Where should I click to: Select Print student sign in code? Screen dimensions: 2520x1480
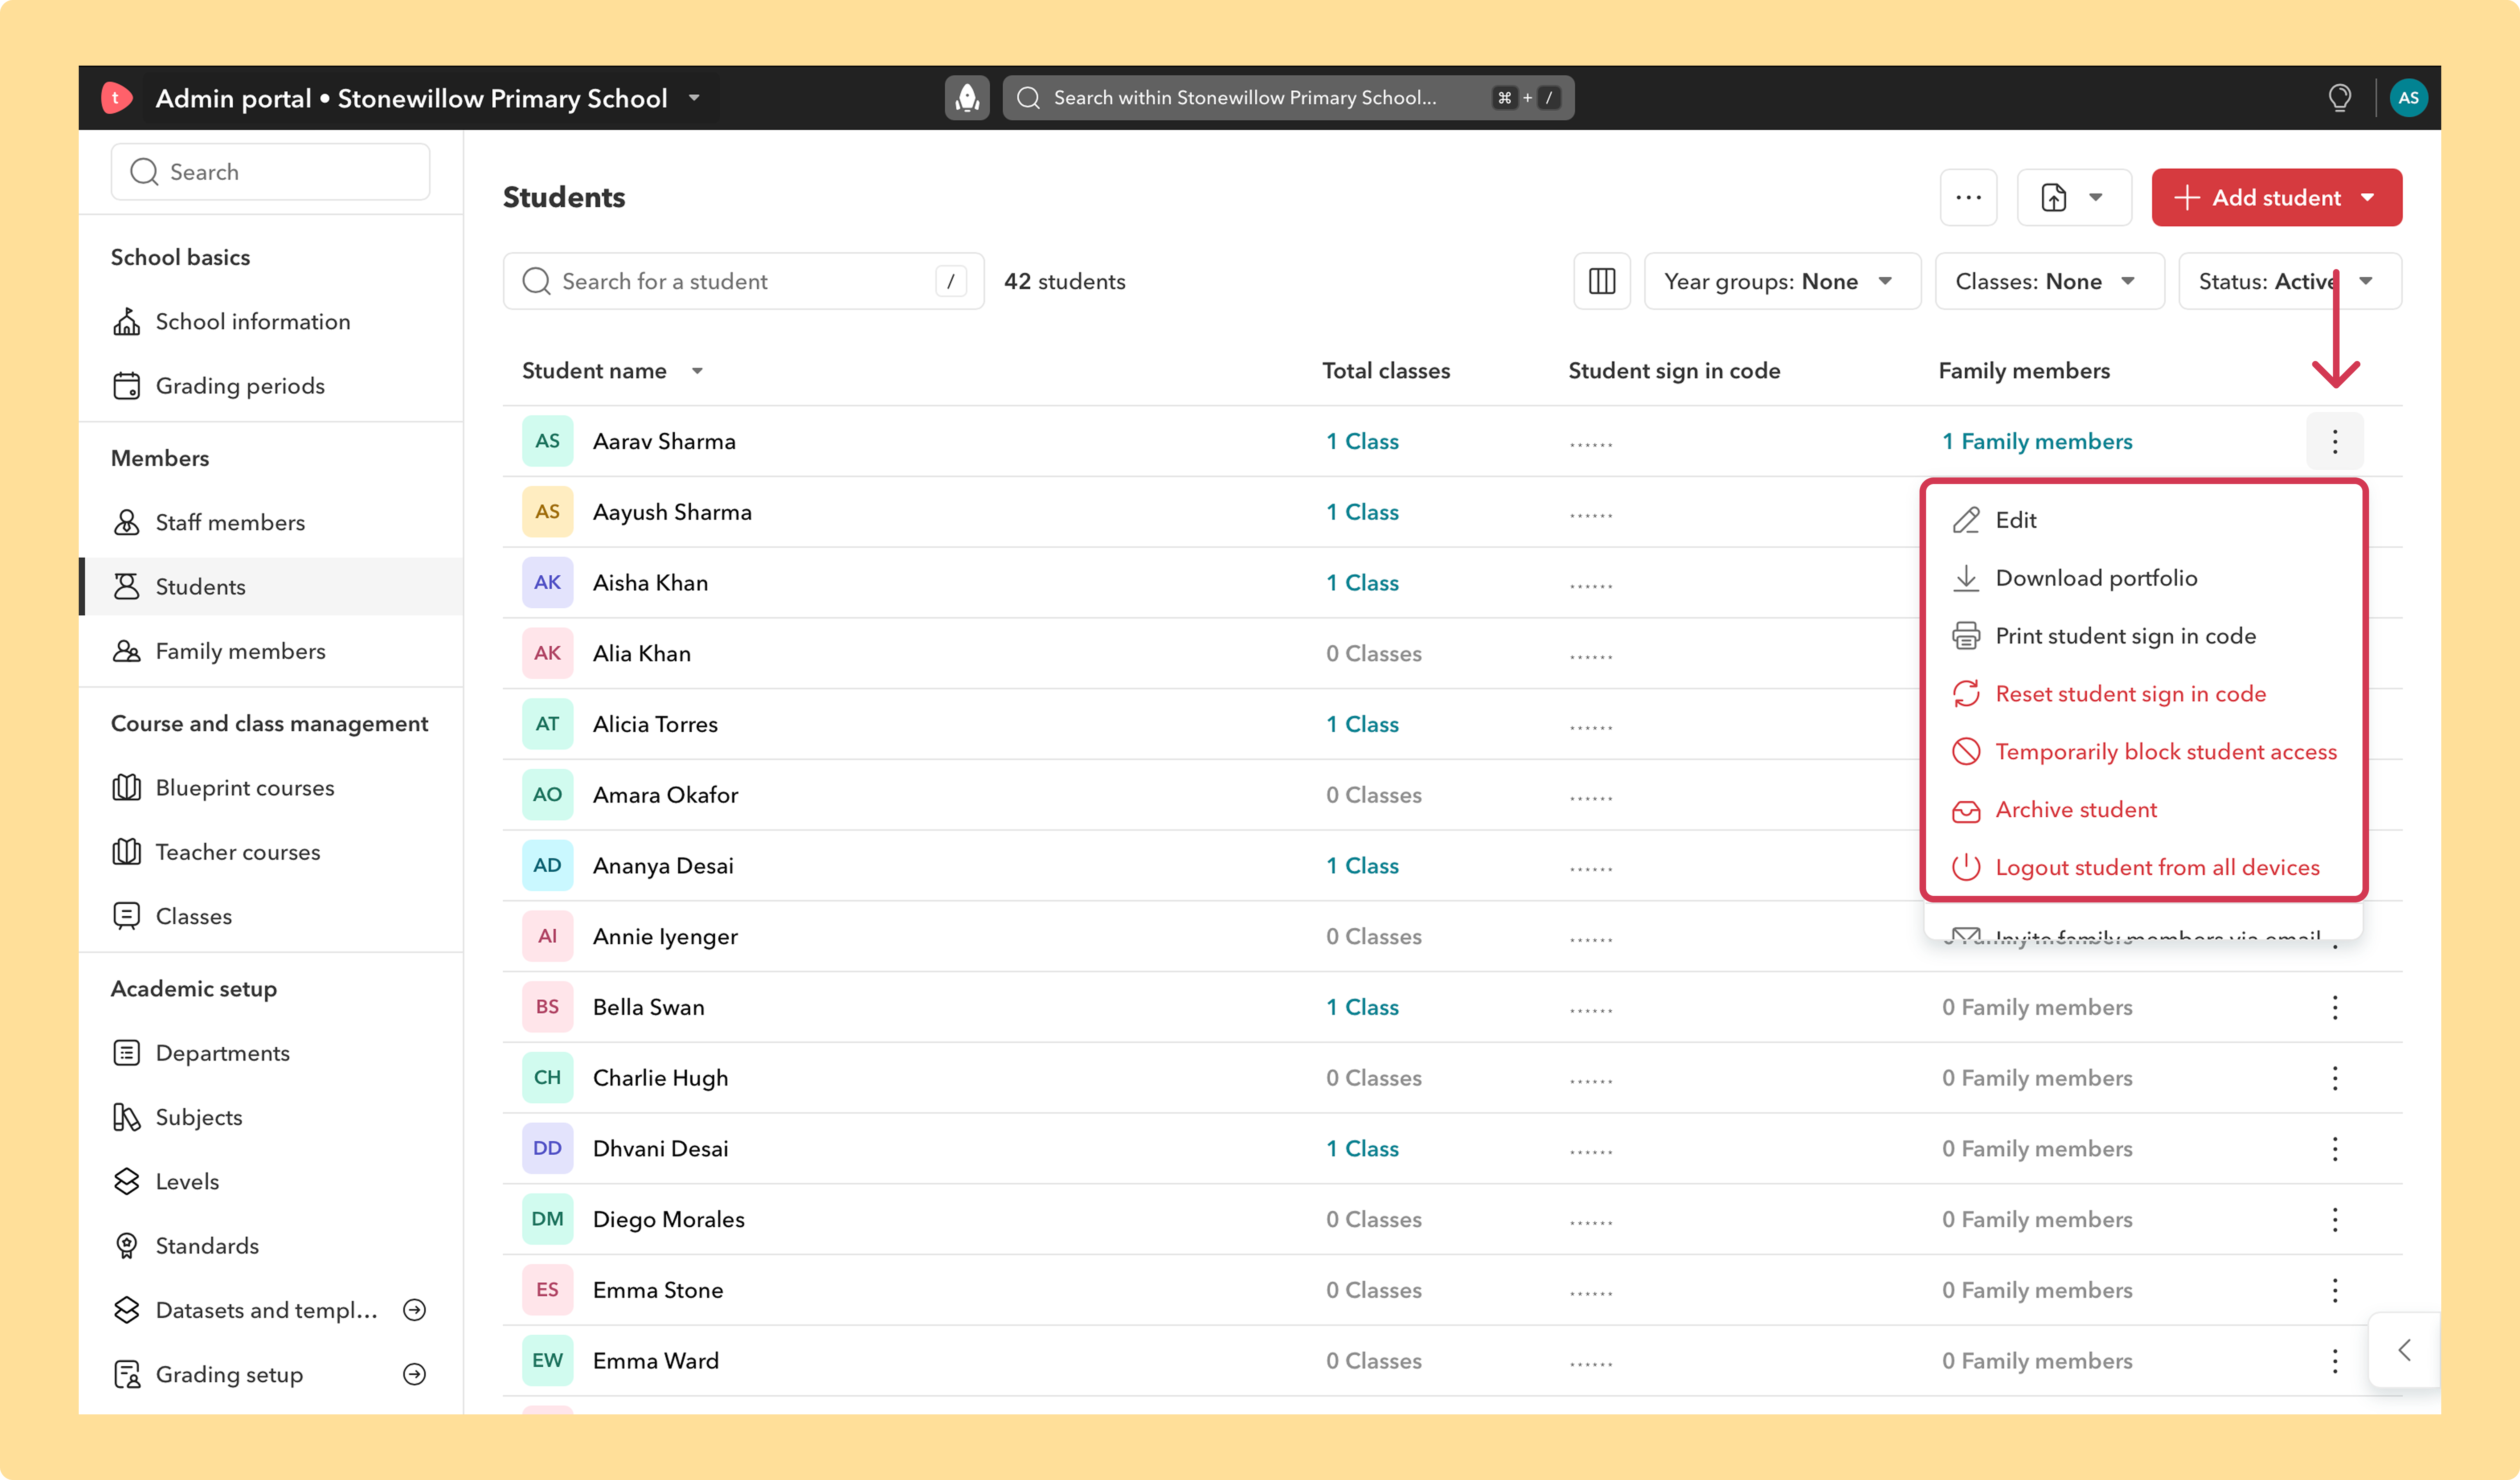coord(2143,636)
